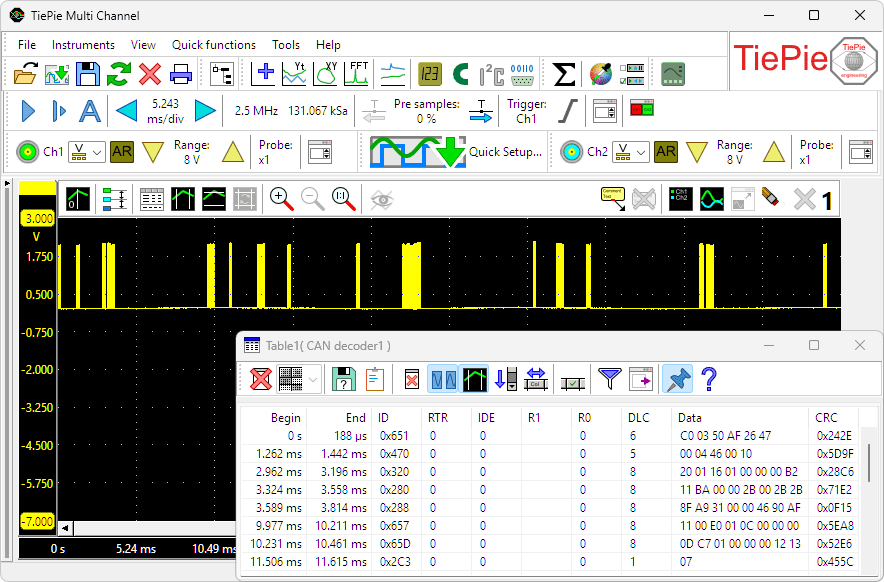The height and width of the screenshot is (582, 884).
Task: Toggle Ch2 auto ranging AR button
Action: click(666, 152)
